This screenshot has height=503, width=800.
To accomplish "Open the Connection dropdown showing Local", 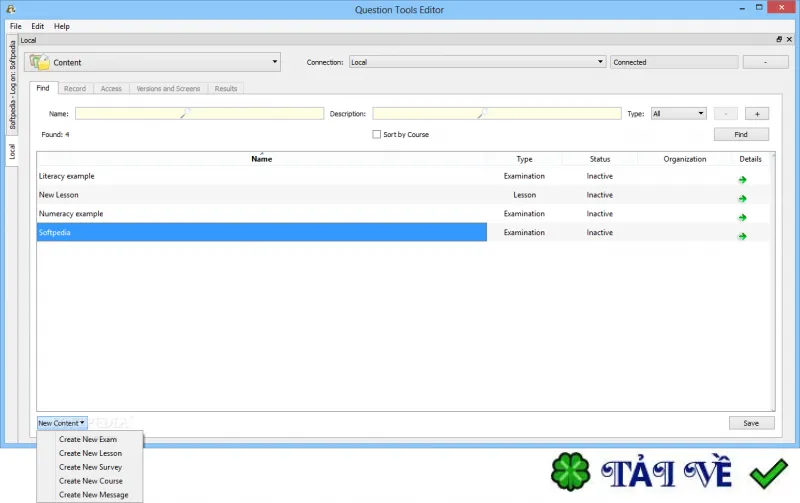I will (x=477, y=62).
